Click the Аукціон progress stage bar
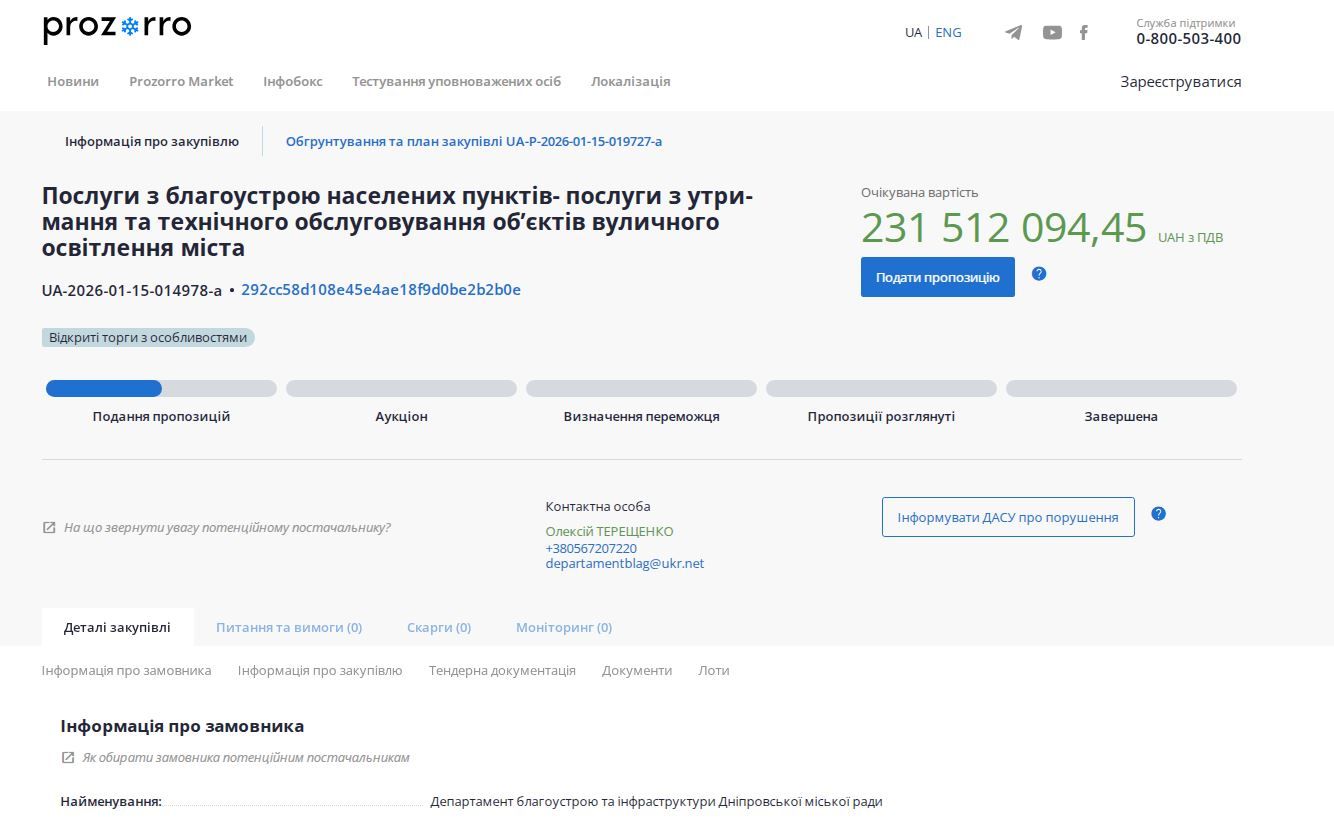1334x830 pixels. coord(401,388)
